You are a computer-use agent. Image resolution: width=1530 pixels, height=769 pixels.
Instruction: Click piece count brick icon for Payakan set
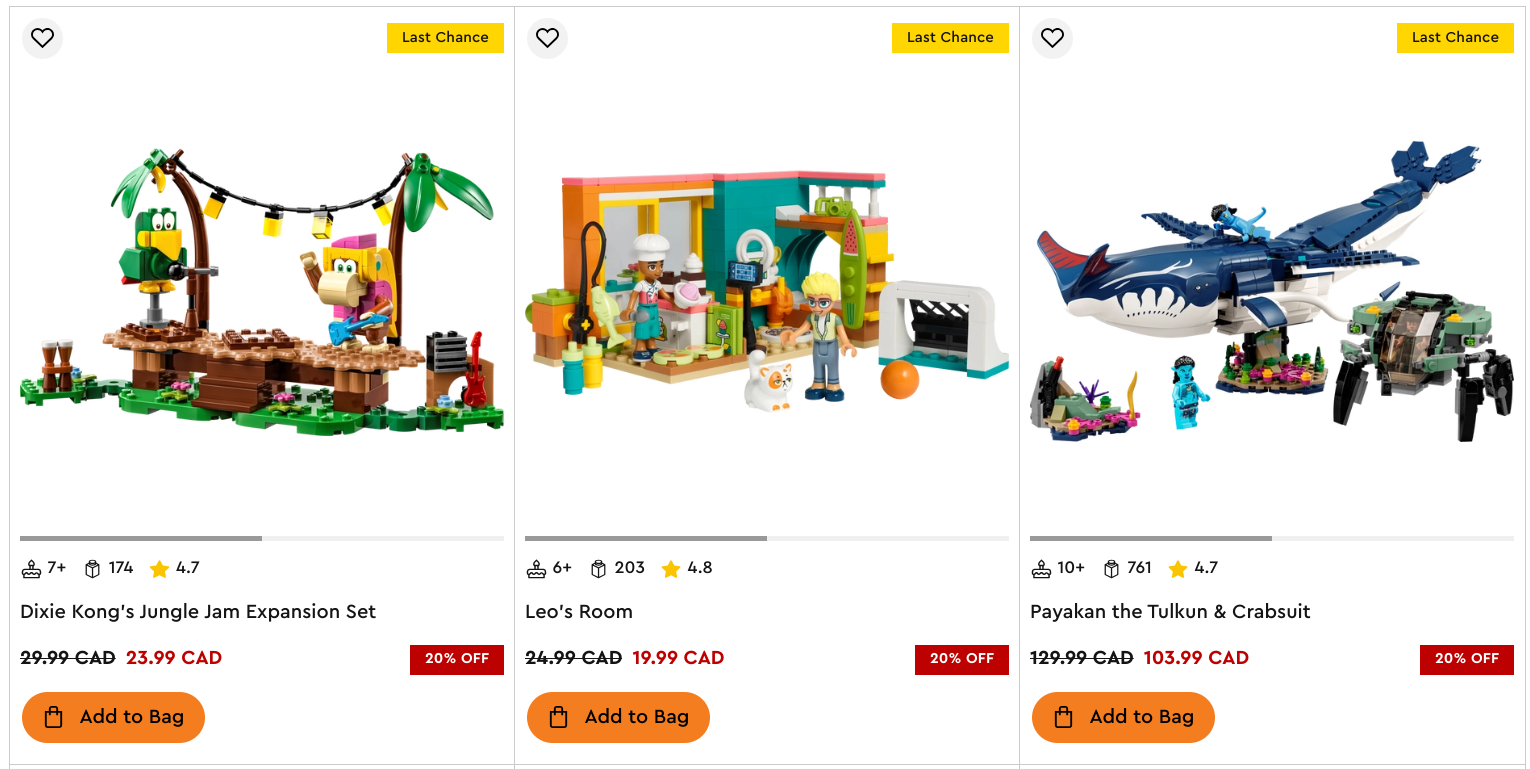click(1111, 569)
